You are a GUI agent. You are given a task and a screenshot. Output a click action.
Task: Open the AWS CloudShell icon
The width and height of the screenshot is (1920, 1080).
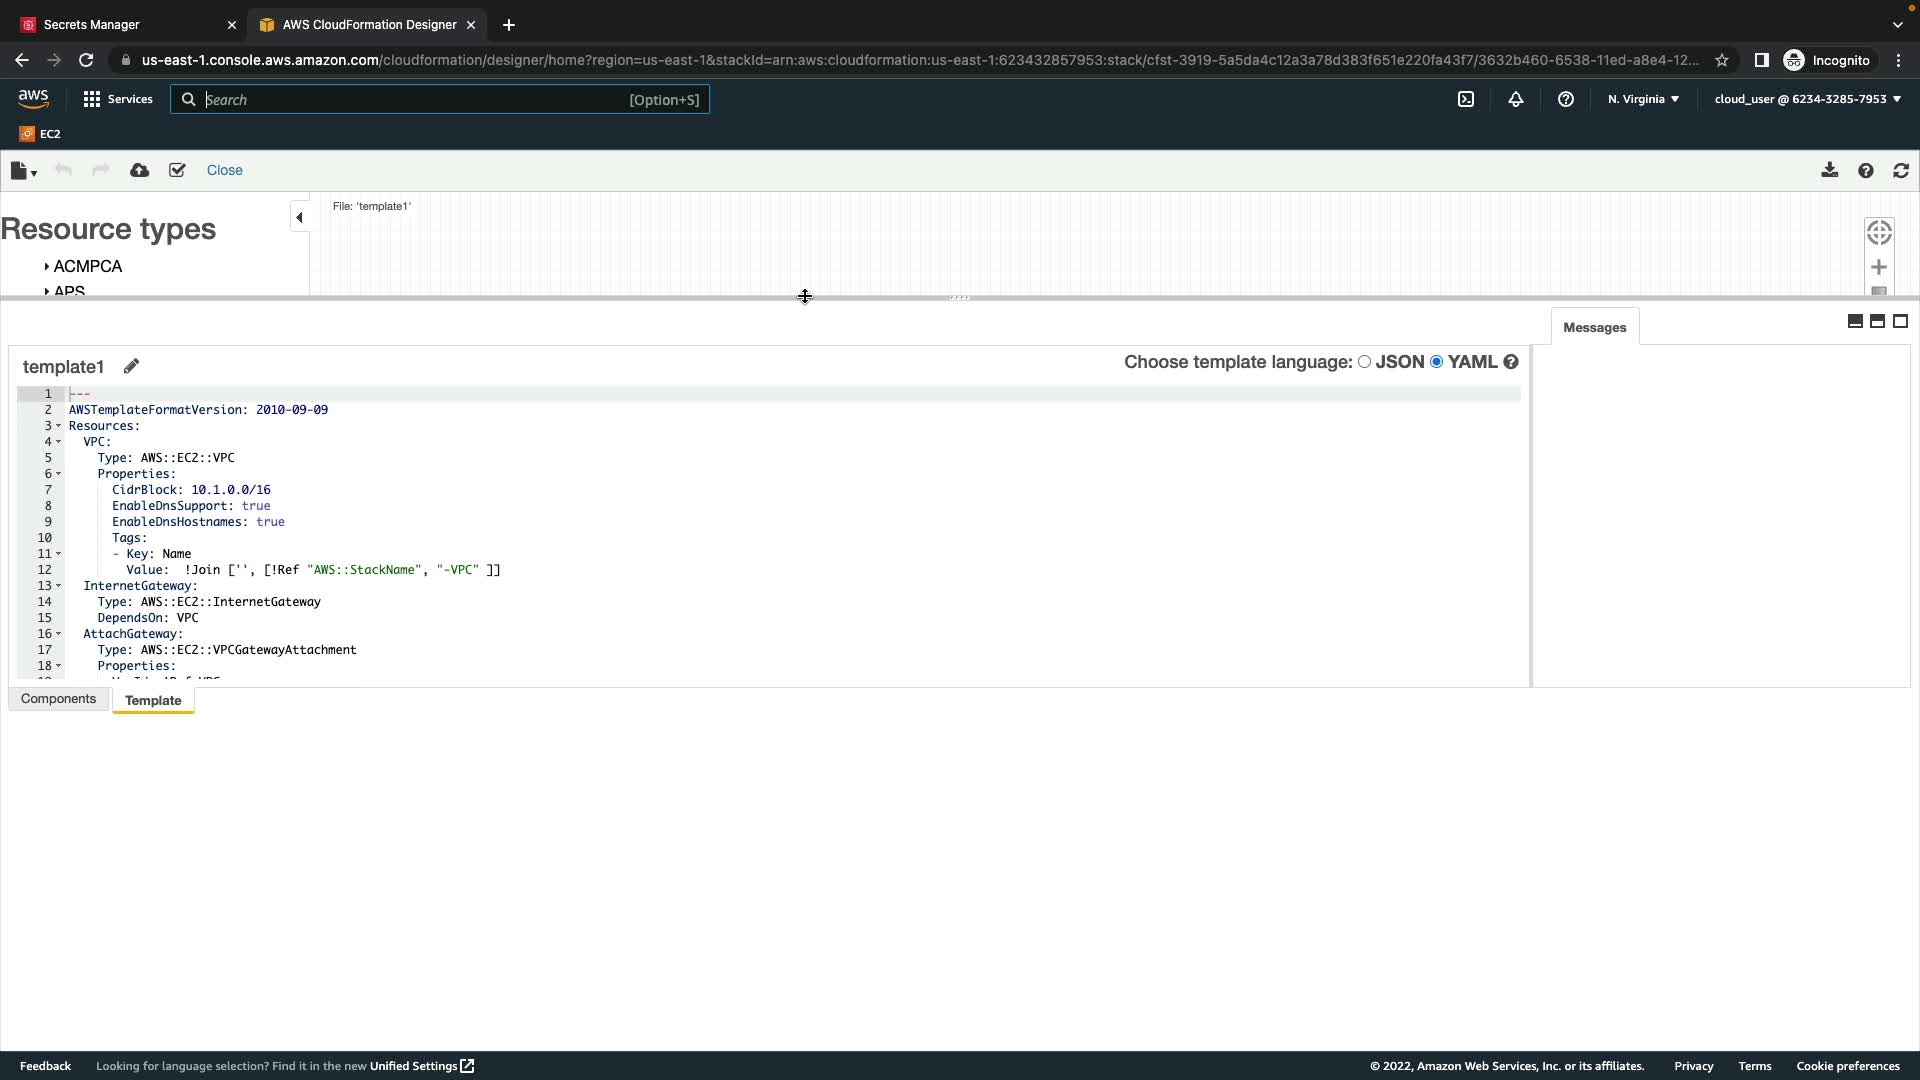point(1466,99)
